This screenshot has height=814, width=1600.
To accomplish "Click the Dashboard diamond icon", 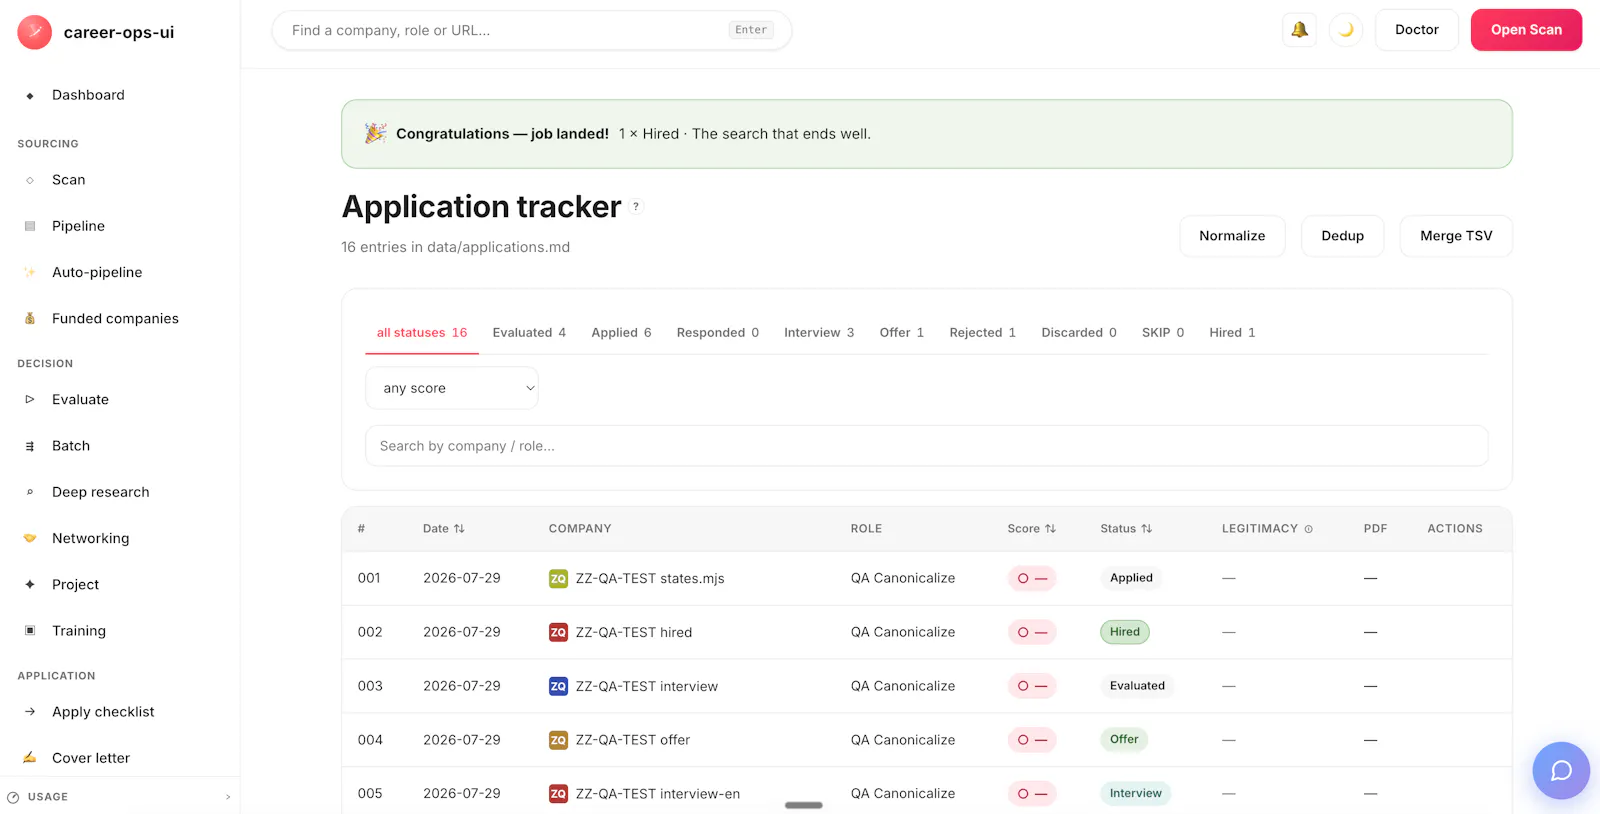I will (x=30, y=96).
